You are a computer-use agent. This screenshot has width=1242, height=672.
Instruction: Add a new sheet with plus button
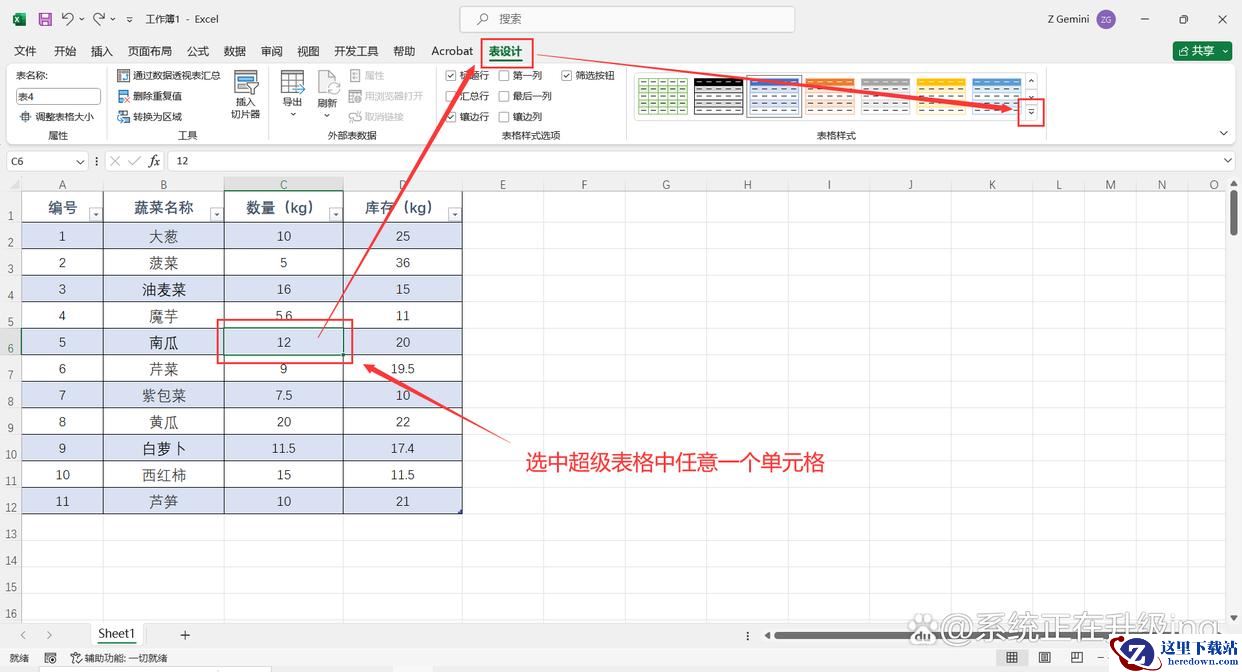pyautogui.click(x=185, y=635)
